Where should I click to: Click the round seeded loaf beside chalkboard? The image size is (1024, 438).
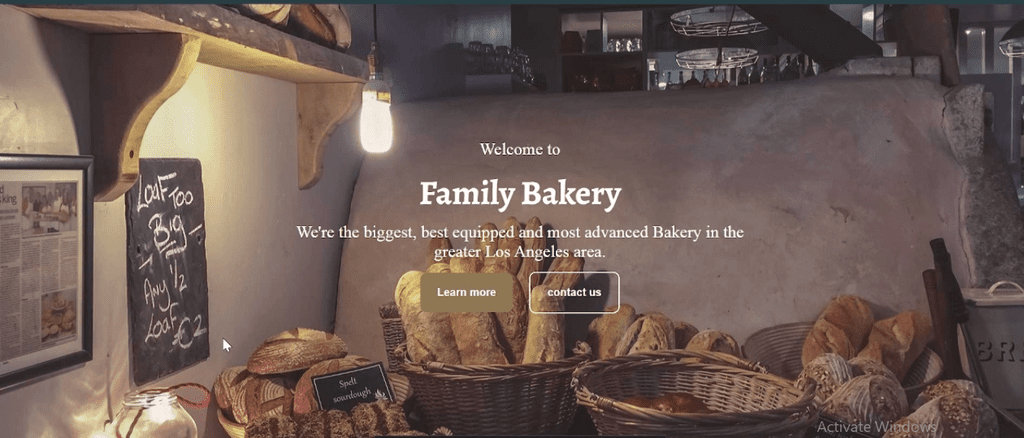[296, 351]
